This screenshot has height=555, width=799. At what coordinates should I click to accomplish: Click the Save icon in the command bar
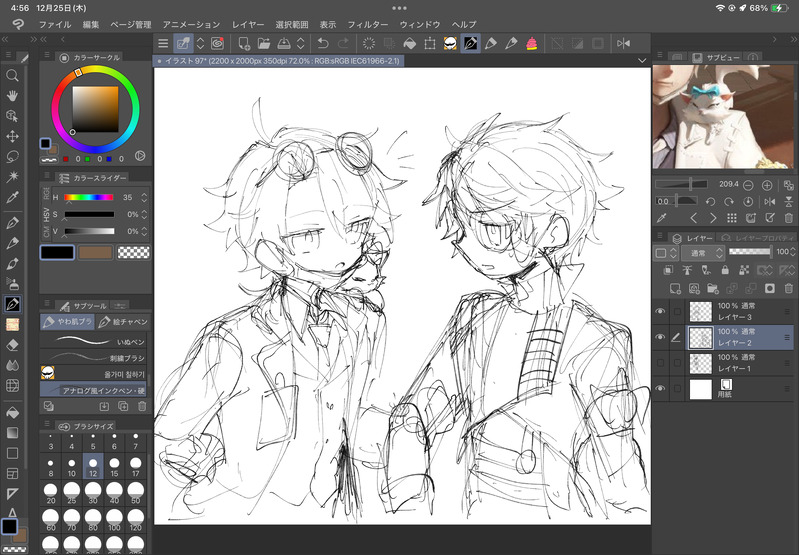(x=283, y=43)
